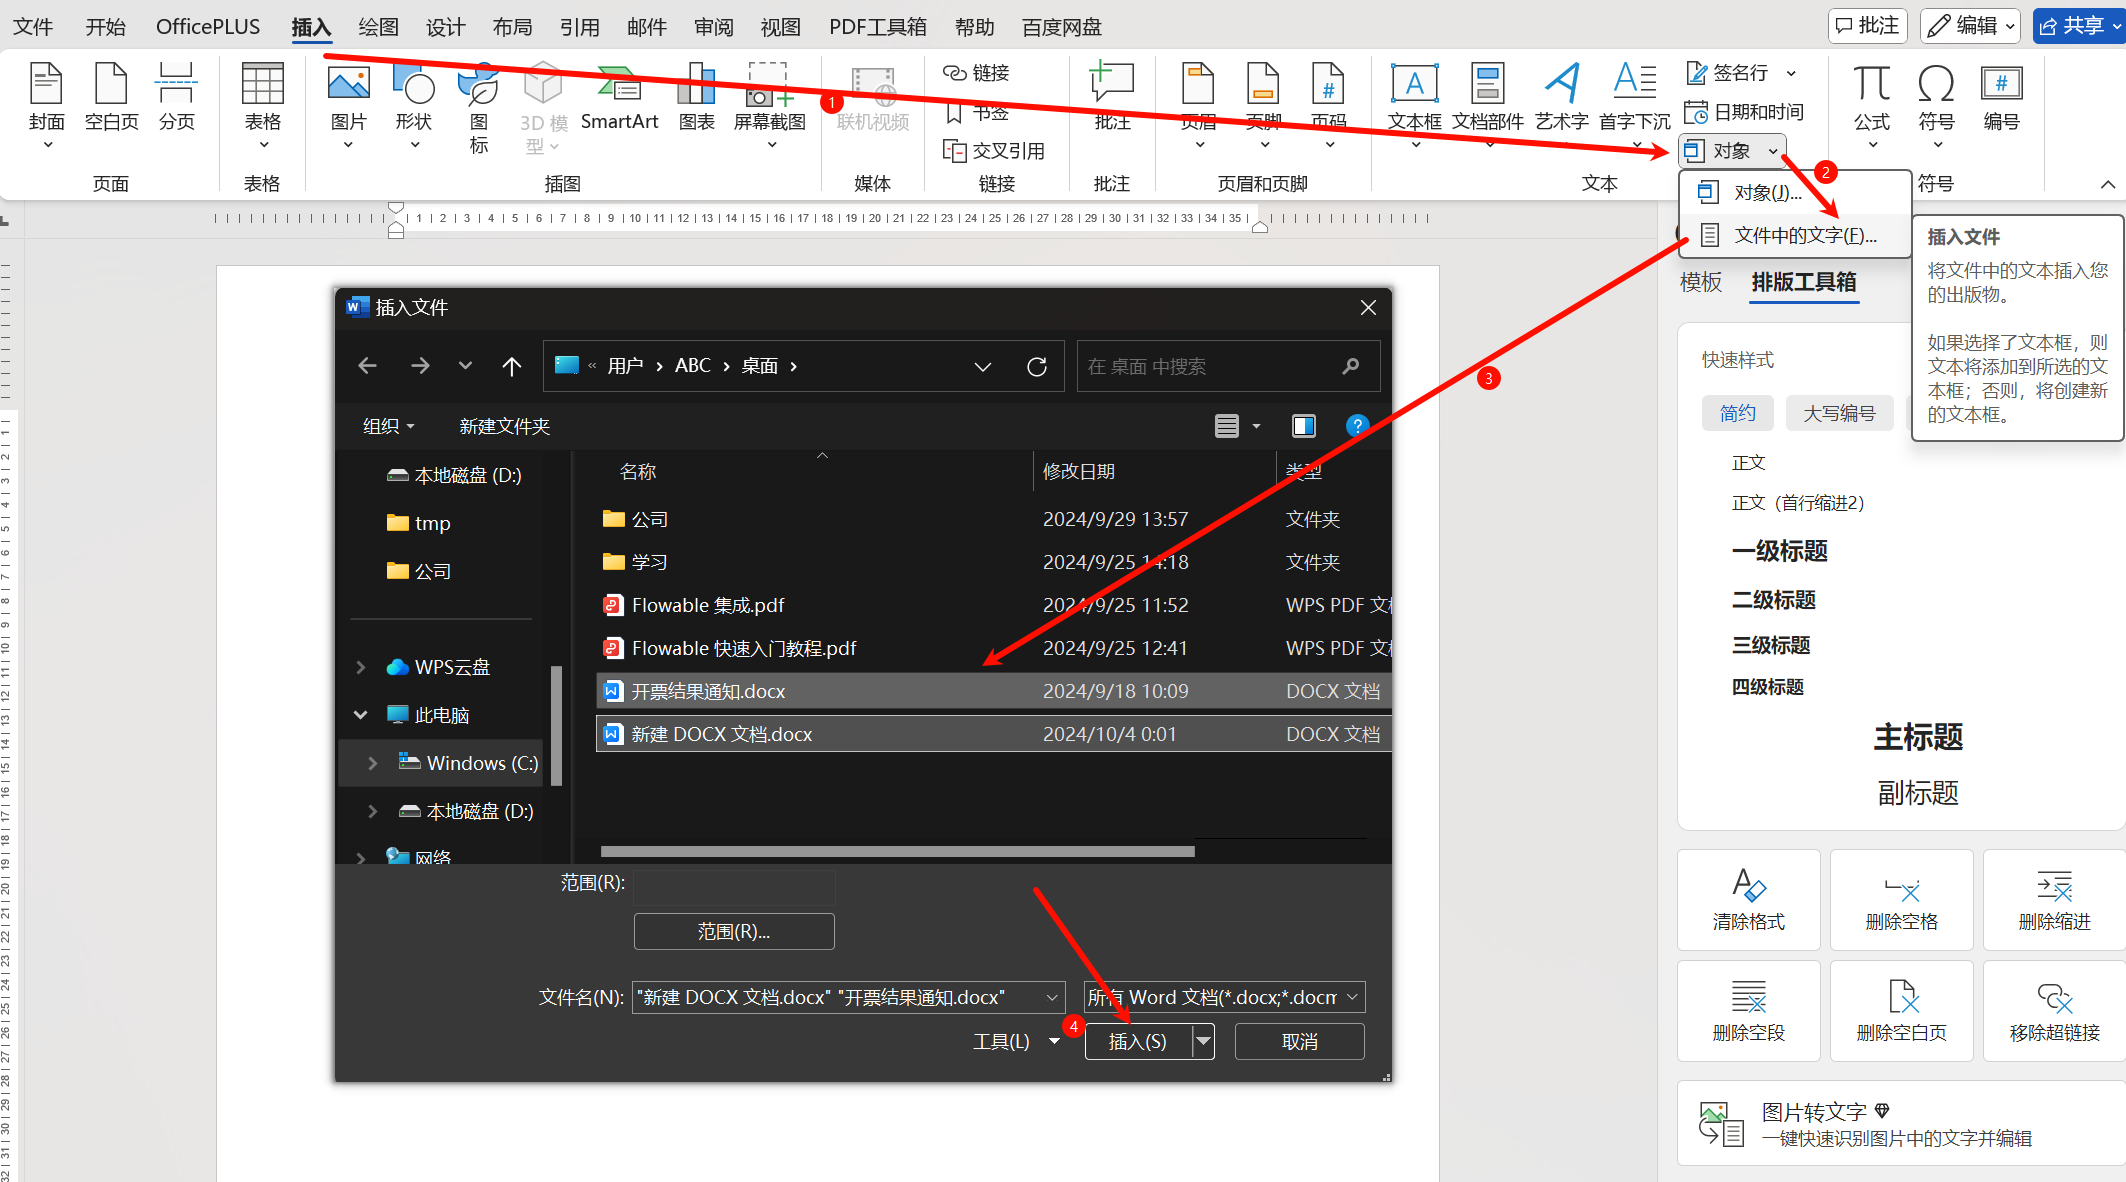Switch to the Design ribbon tab
The width and height of the screenshot is (2126, 1182).
pyautogui.click(x=445, y=27)
